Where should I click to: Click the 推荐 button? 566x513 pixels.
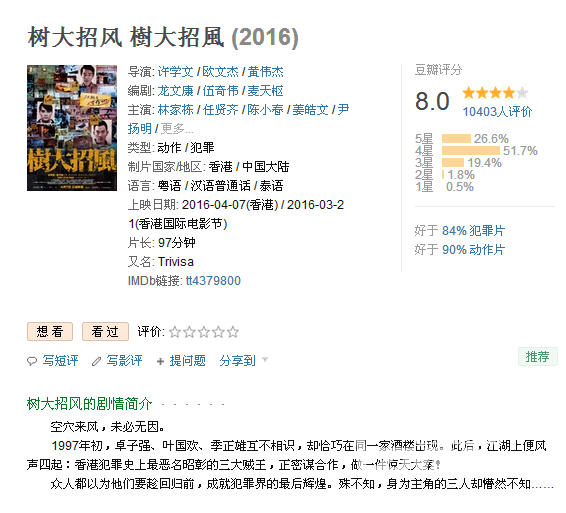click(x=537, y=357)
